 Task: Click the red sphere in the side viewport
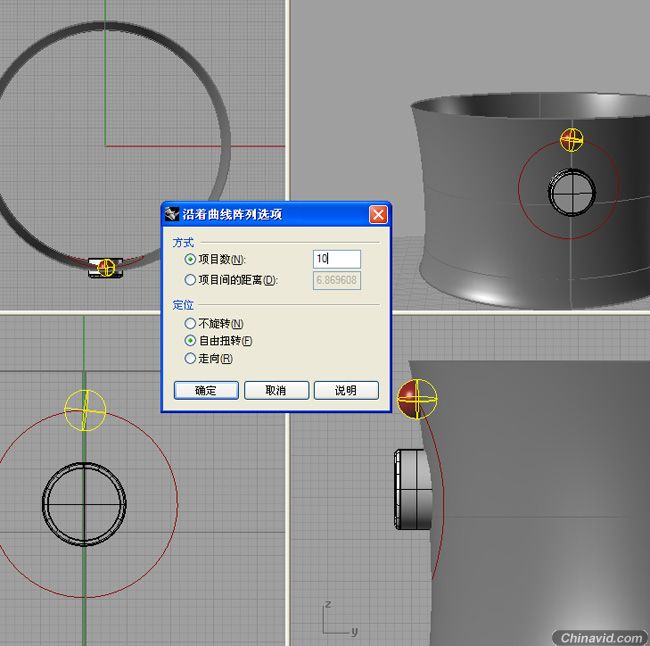[x=417, y=398]
